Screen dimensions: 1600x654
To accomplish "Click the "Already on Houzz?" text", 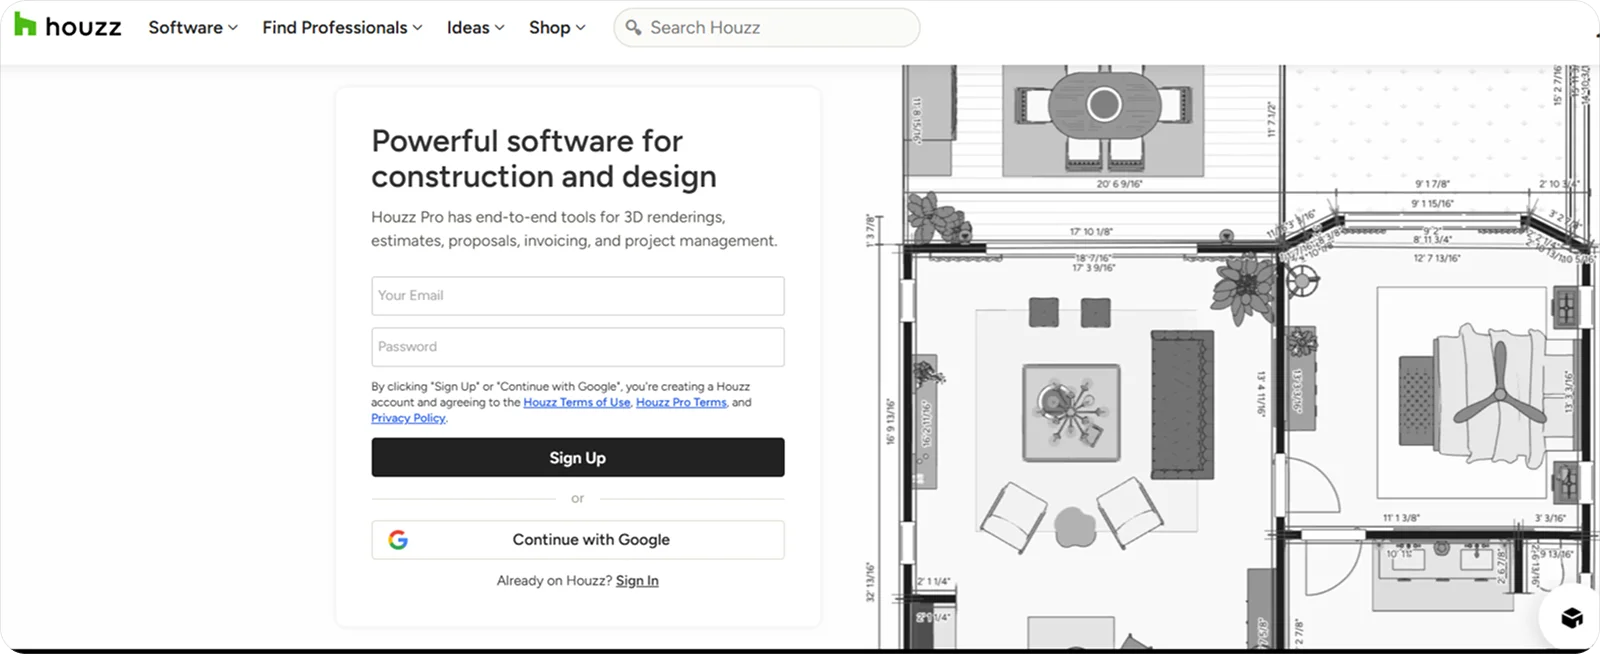I will point(554,580).
